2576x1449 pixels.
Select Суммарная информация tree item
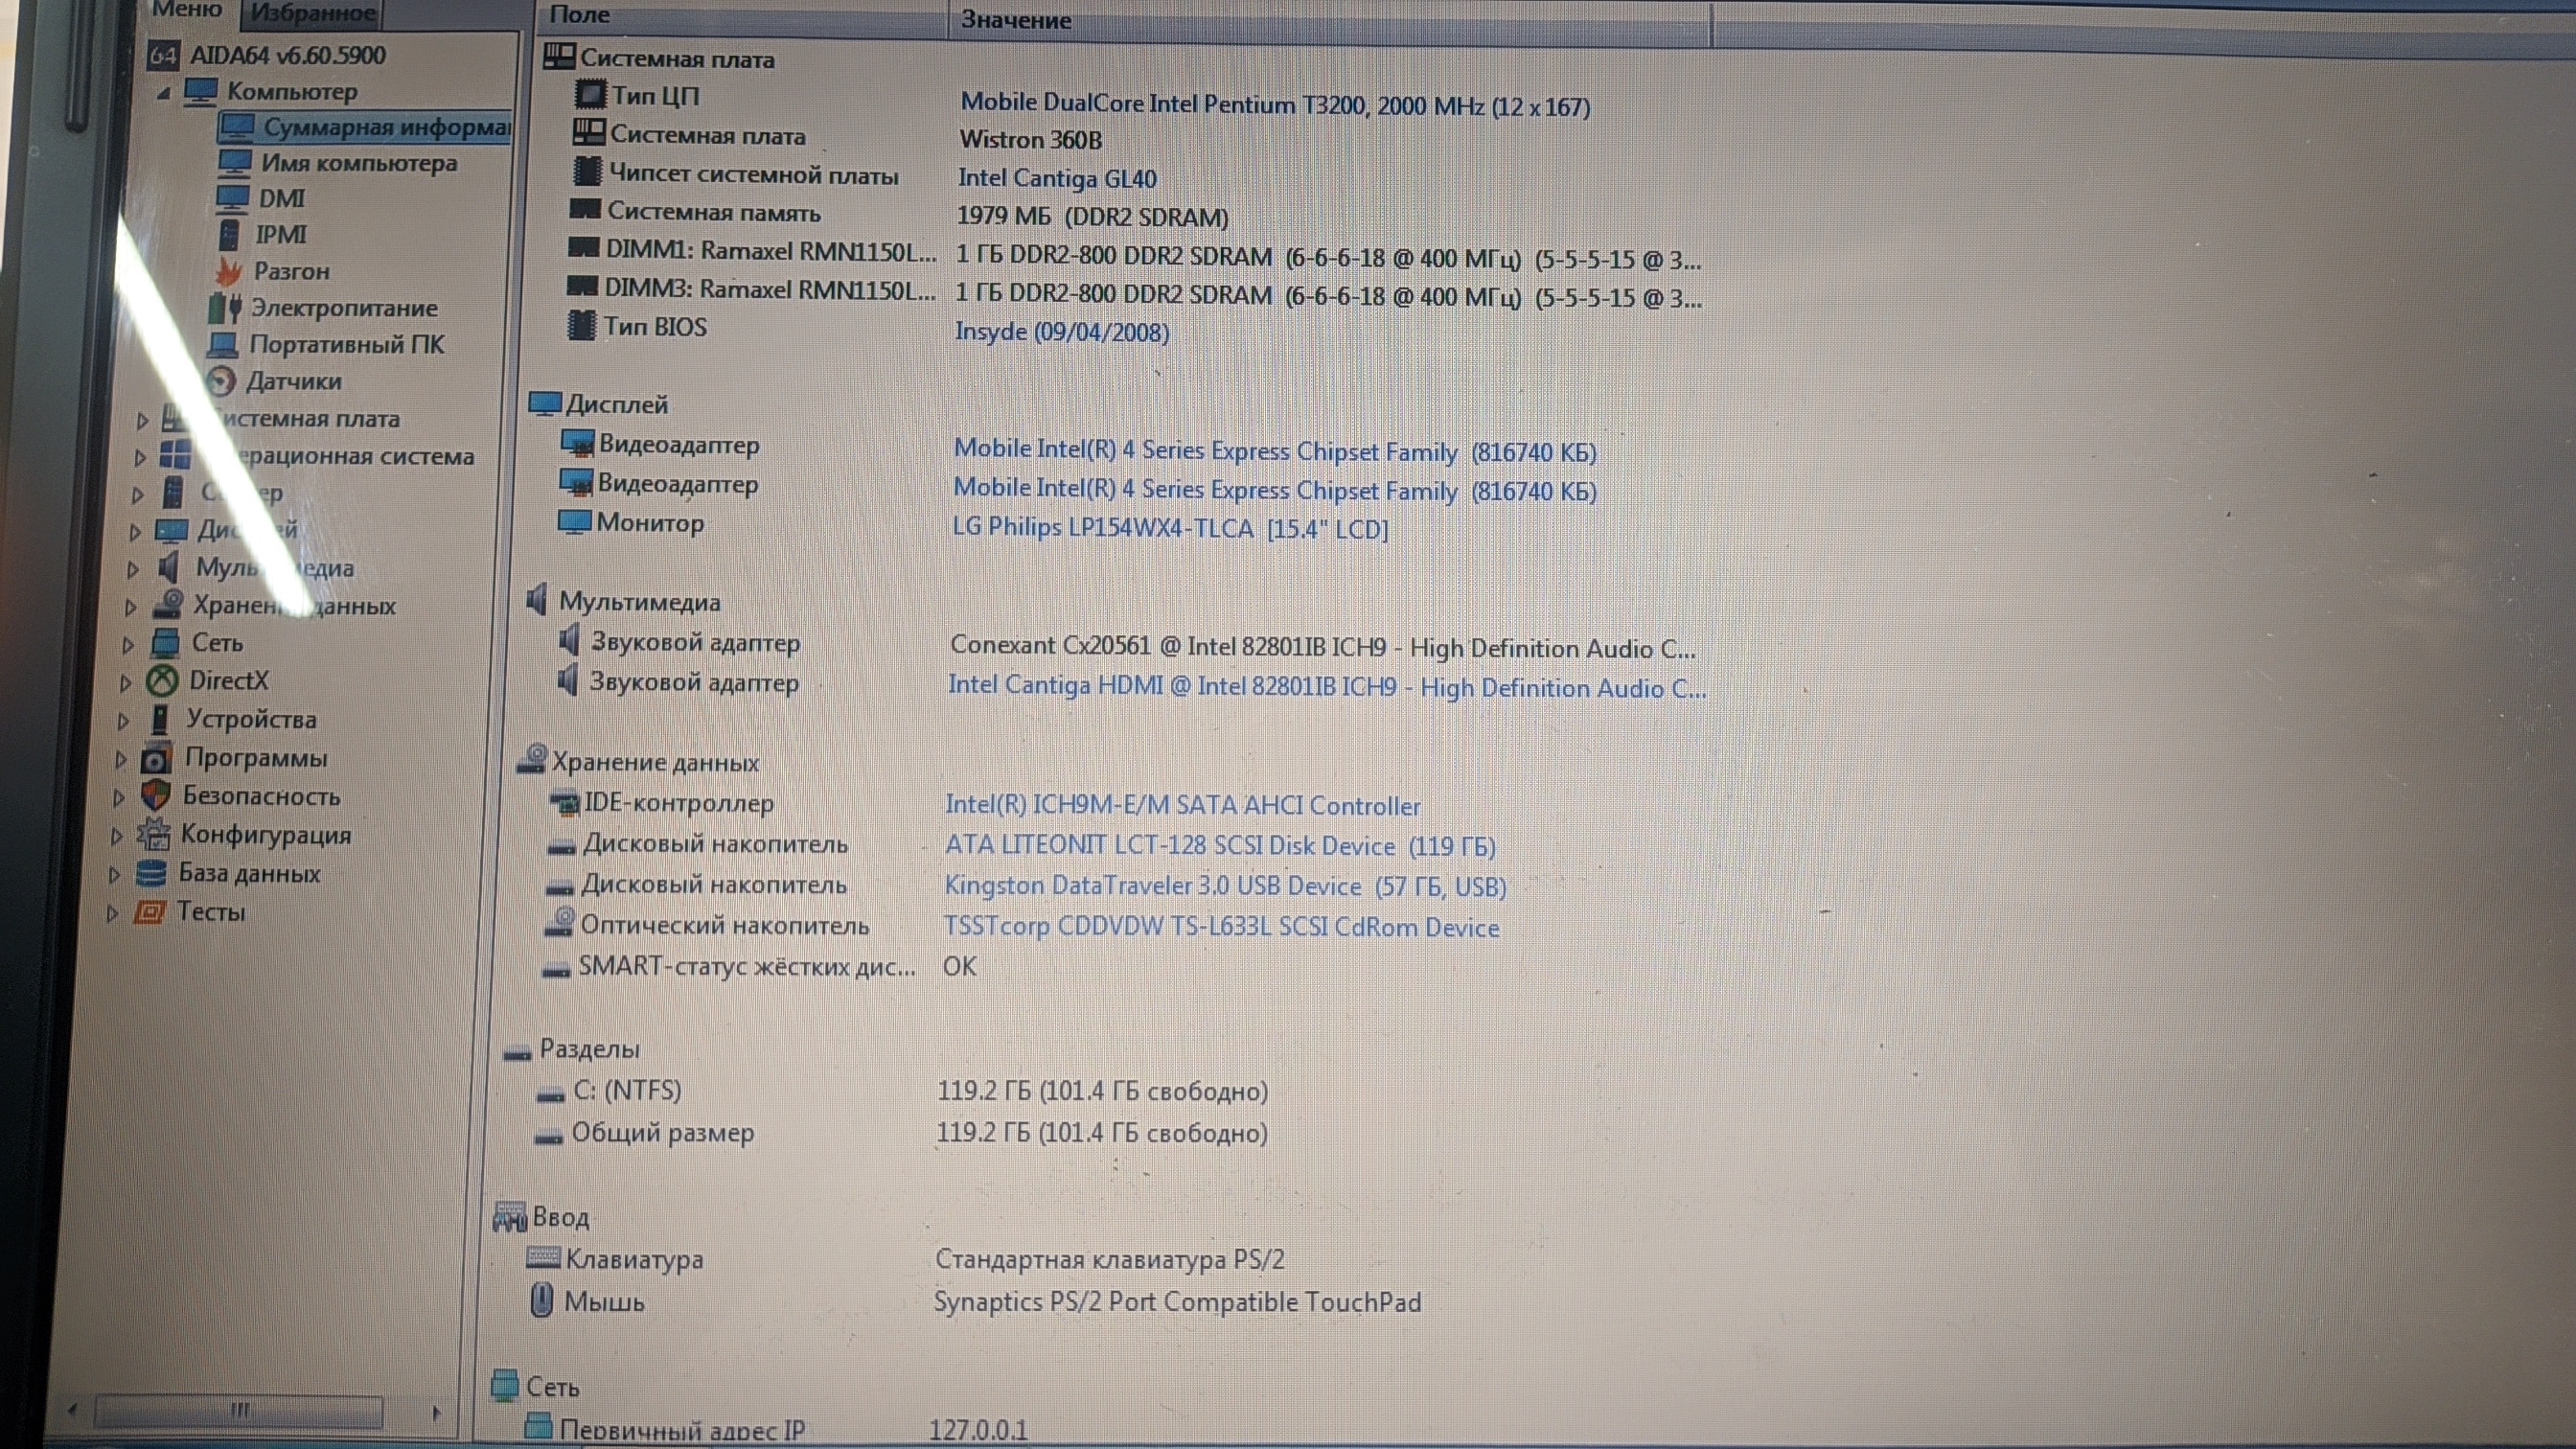coord(364,127)
